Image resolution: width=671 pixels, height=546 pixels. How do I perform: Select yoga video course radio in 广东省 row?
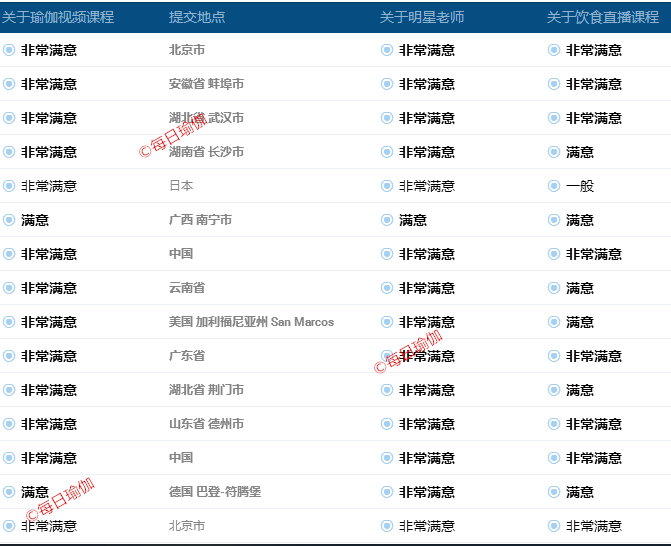click(x=9, y=356)
